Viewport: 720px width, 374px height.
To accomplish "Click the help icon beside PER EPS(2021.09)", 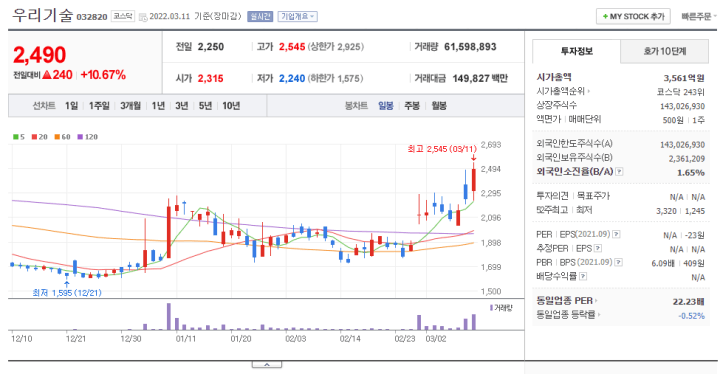I will click(616, 234).
